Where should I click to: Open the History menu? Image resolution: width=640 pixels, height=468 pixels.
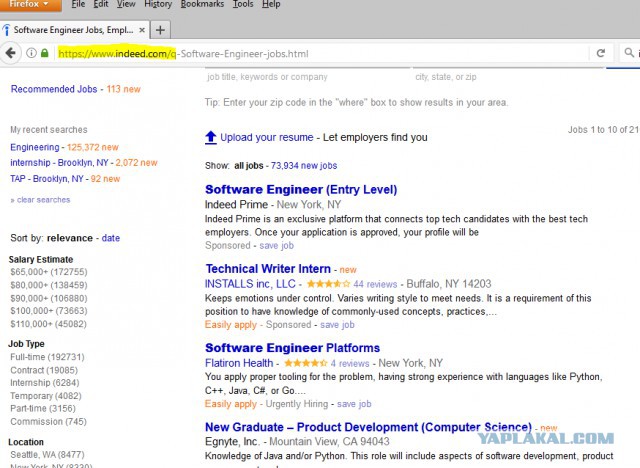(158, 4)
